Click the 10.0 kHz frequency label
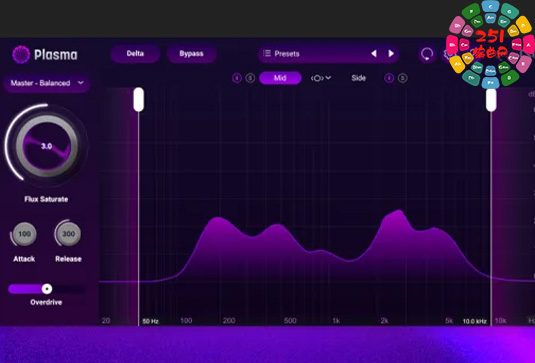The height and width of the screenshot is (363, 535). click(475, 321)
